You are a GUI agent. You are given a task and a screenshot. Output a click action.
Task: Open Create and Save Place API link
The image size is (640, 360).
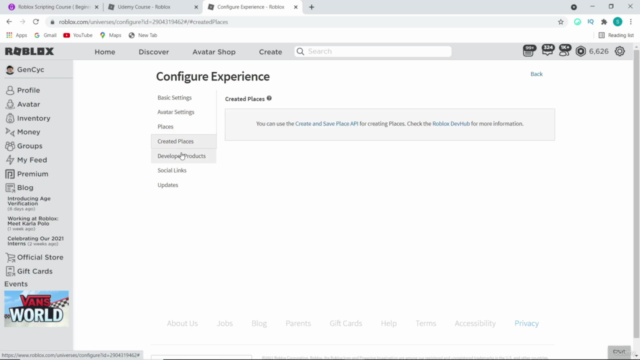coord(327,124)
